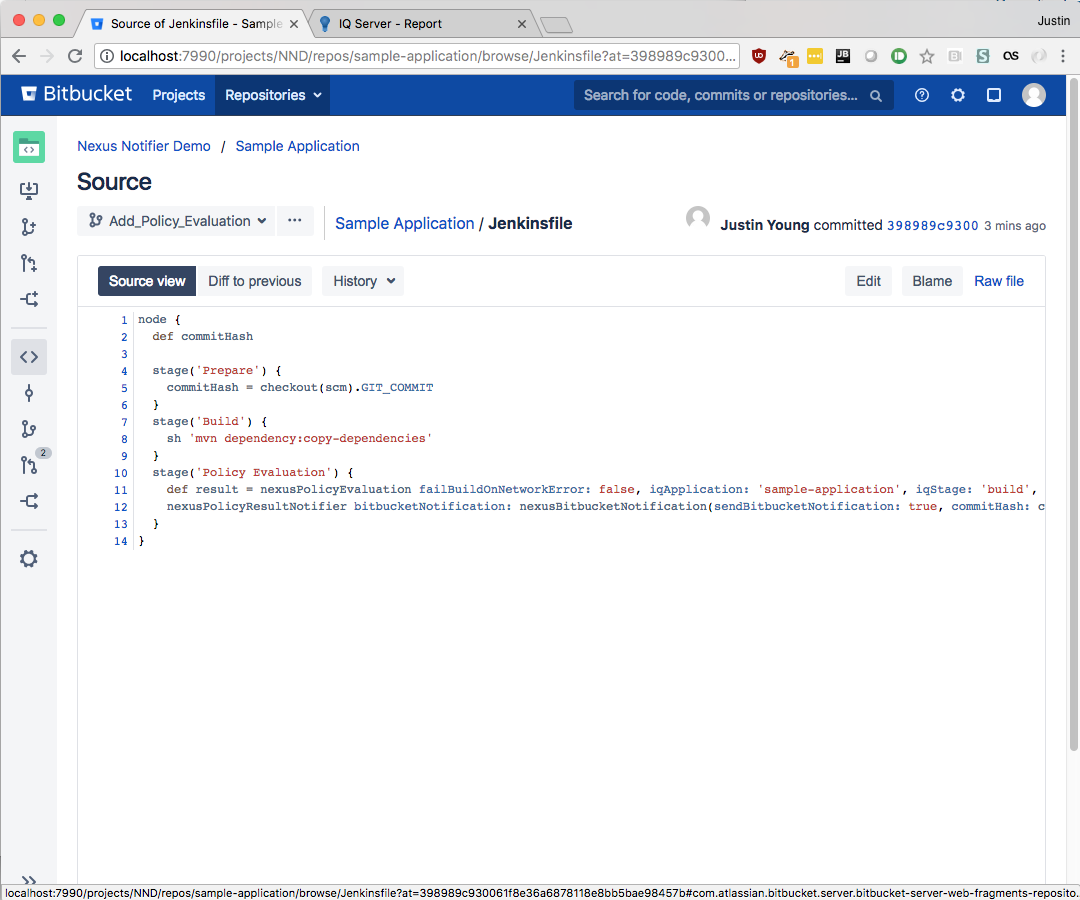1080x900 pixels.
Task: Expand the Add_Policy_Evaluation branch selector
Action: tap(175, 221)
